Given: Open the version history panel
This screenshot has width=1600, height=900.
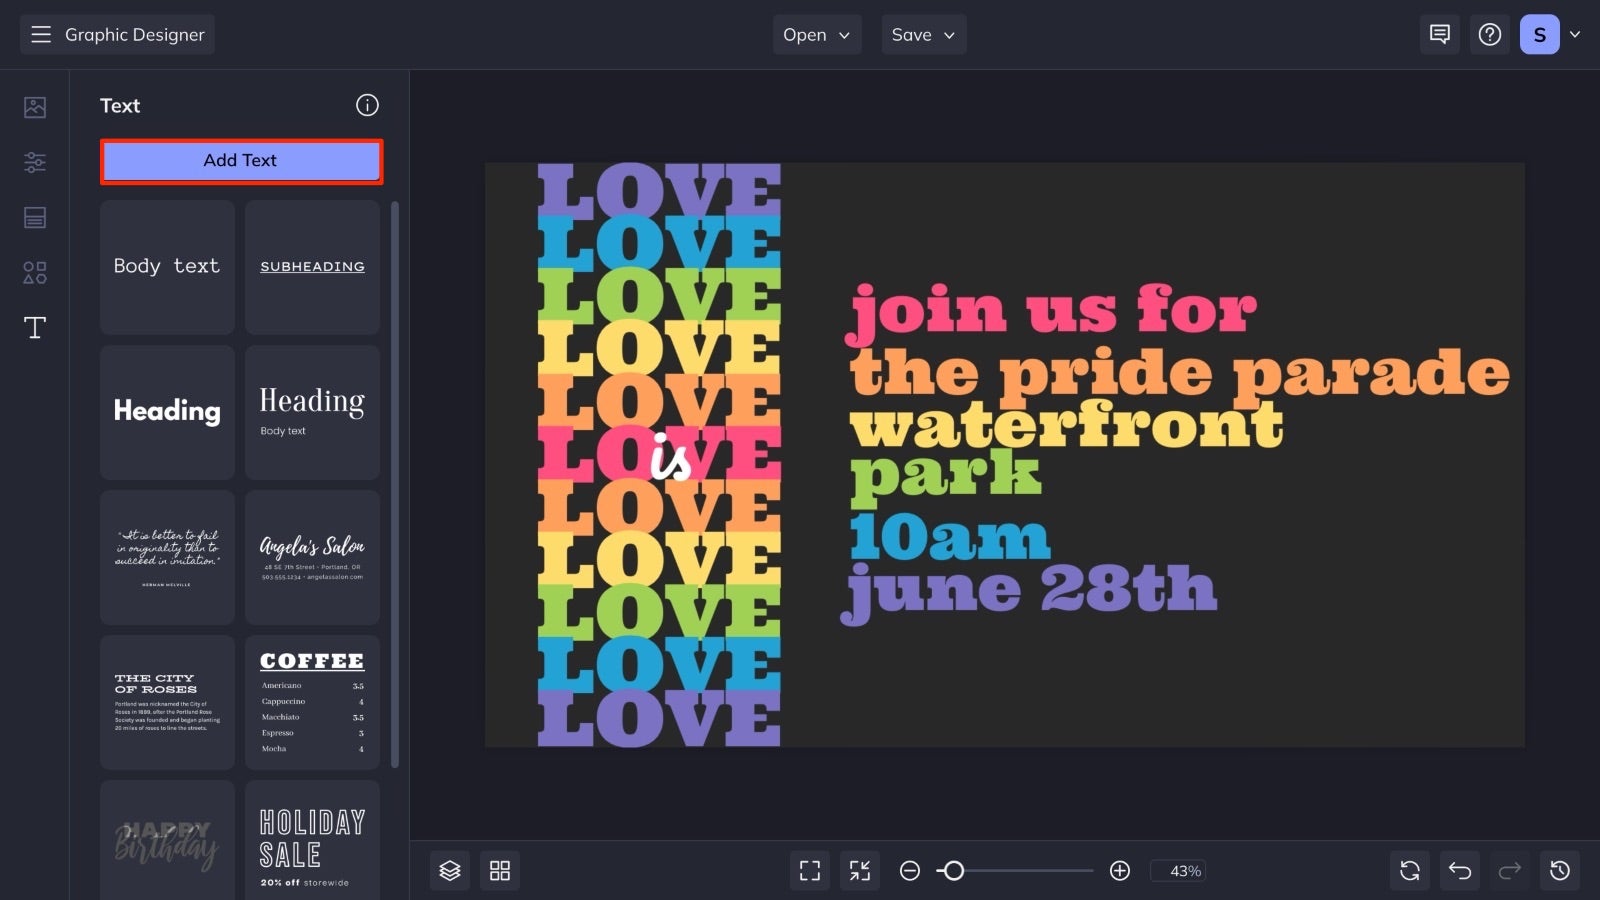Looking at the screenshot, I should tap(1559, 870).
